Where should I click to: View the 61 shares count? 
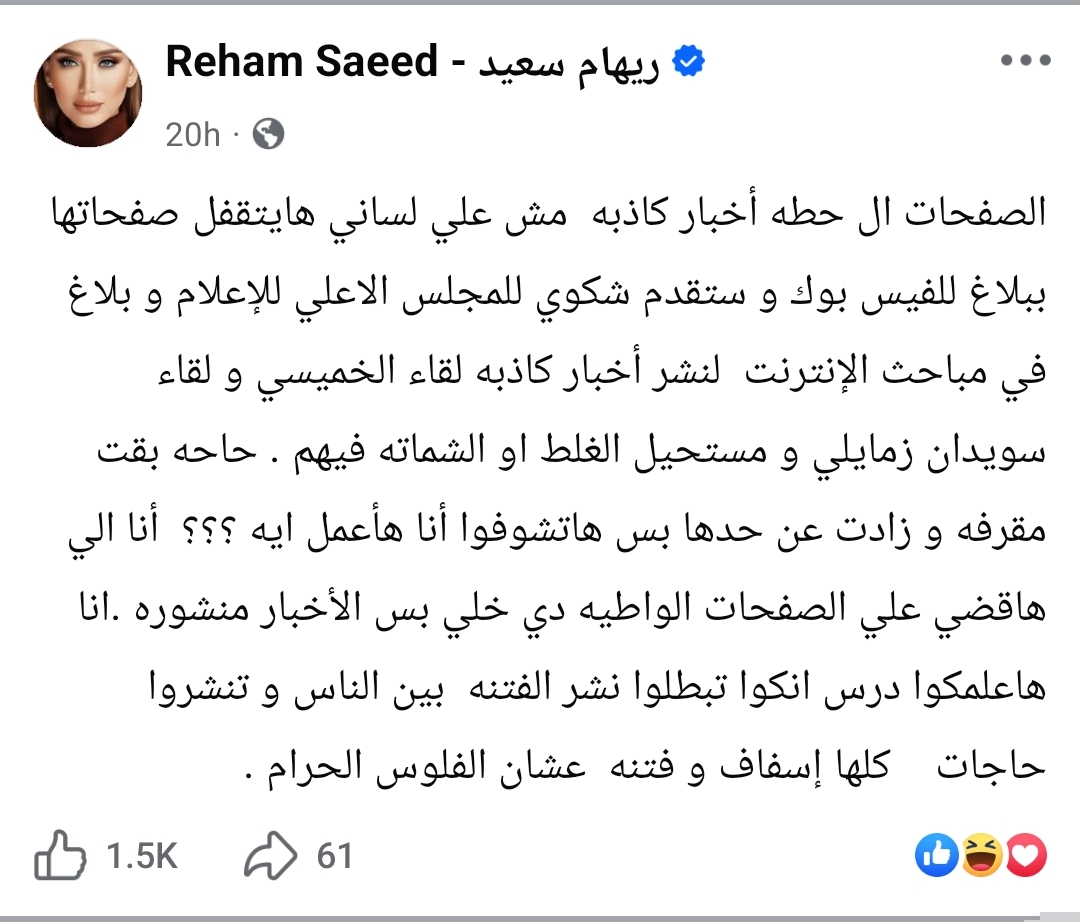pyautogui.click(x=335, y=857)
